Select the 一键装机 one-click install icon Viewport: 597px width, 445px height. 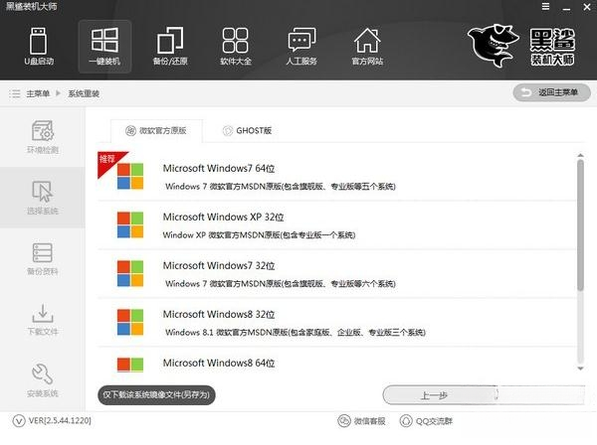pyautogui.click(x=105, y=46)
